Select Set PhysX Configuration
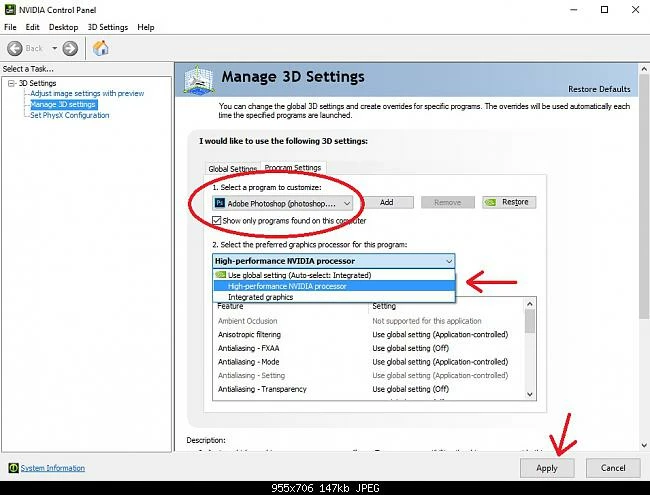 tap(70, 115)
